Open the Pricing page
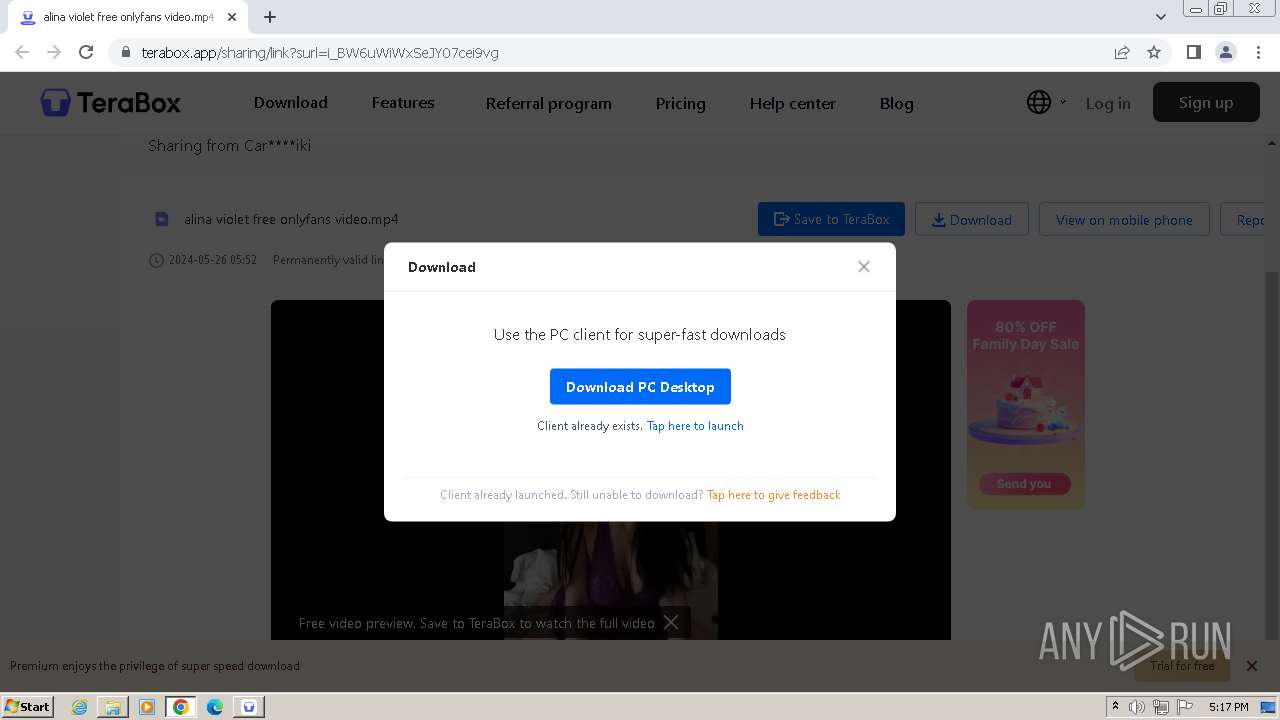Viewport: 1280px width, 720px height. [x=680, y=103]
